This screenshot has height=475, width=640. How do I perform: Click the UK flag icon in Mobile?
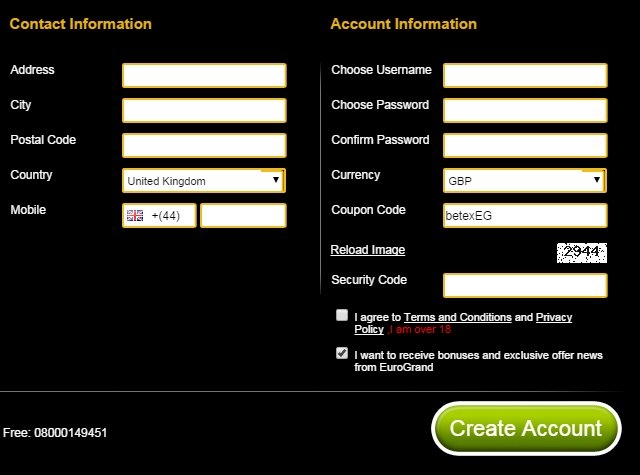135,215
